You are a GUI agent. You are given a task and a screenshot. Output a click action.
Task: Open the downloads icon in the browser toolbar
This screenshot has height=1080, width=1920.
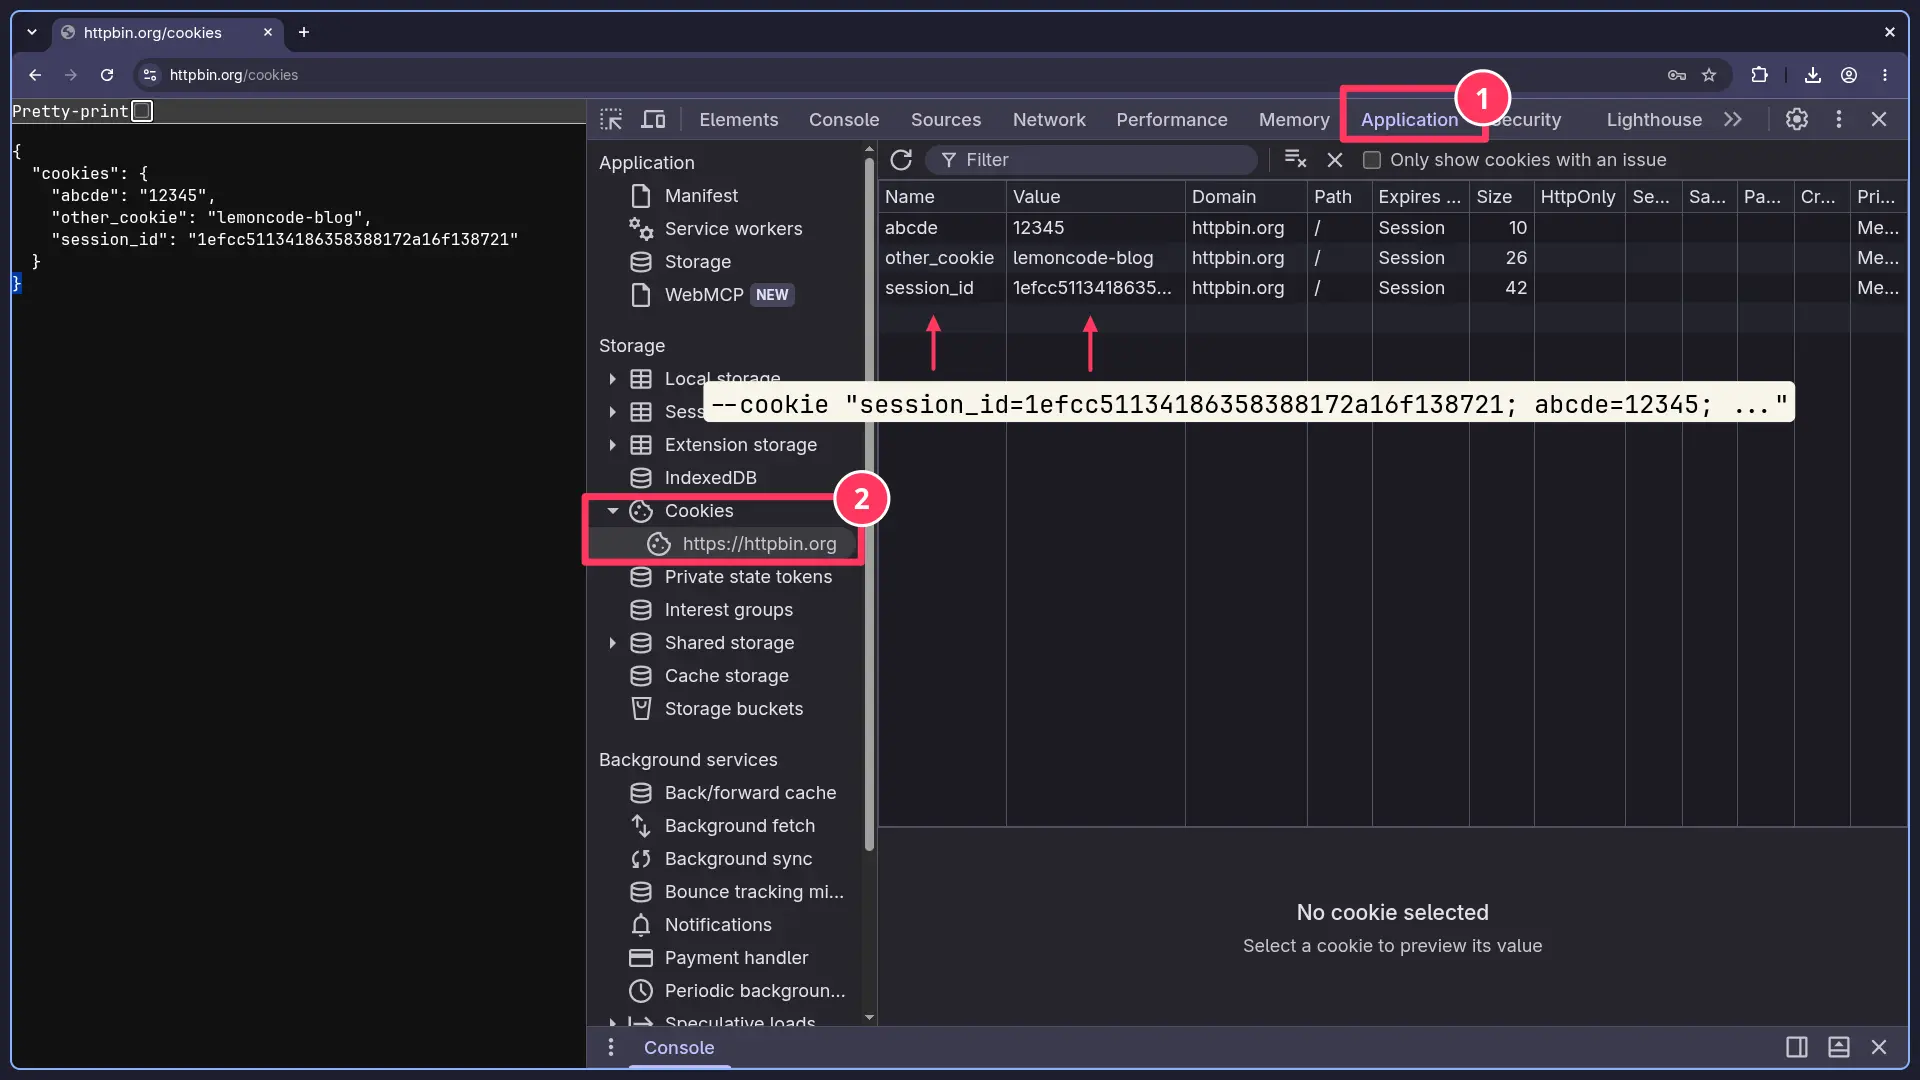(x=1812, y=75)
